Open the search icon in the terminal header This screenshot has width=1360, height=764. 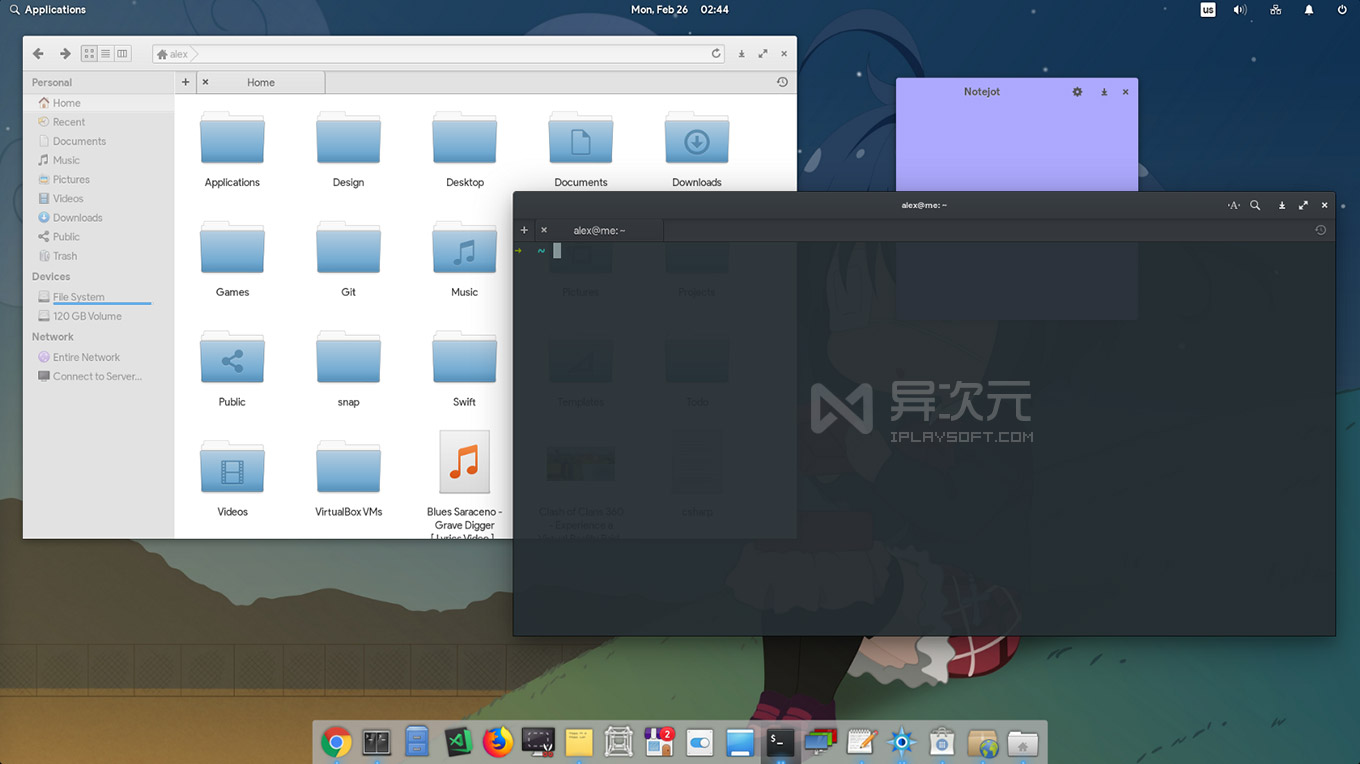1255,205
